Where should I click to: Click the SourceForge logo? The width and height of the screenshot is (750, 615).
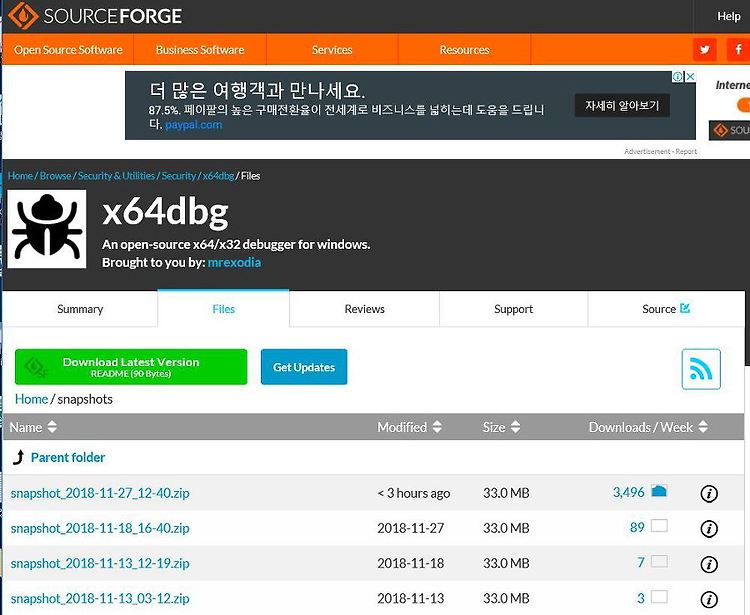(x=95, y=16)
